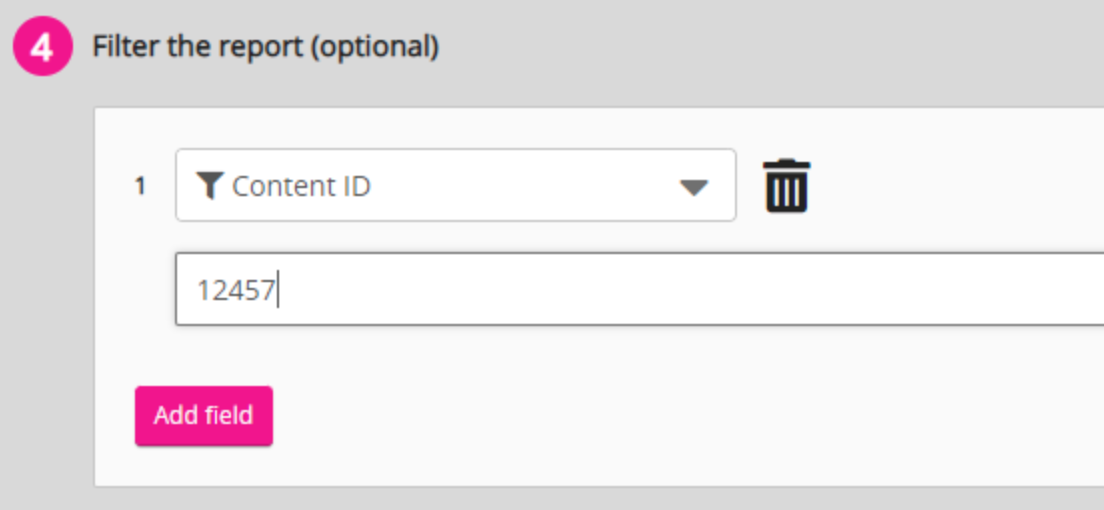This screenshot has height=510, width=1104.
Task: Click the pink step 4 badge
Action: pos(43,47)
